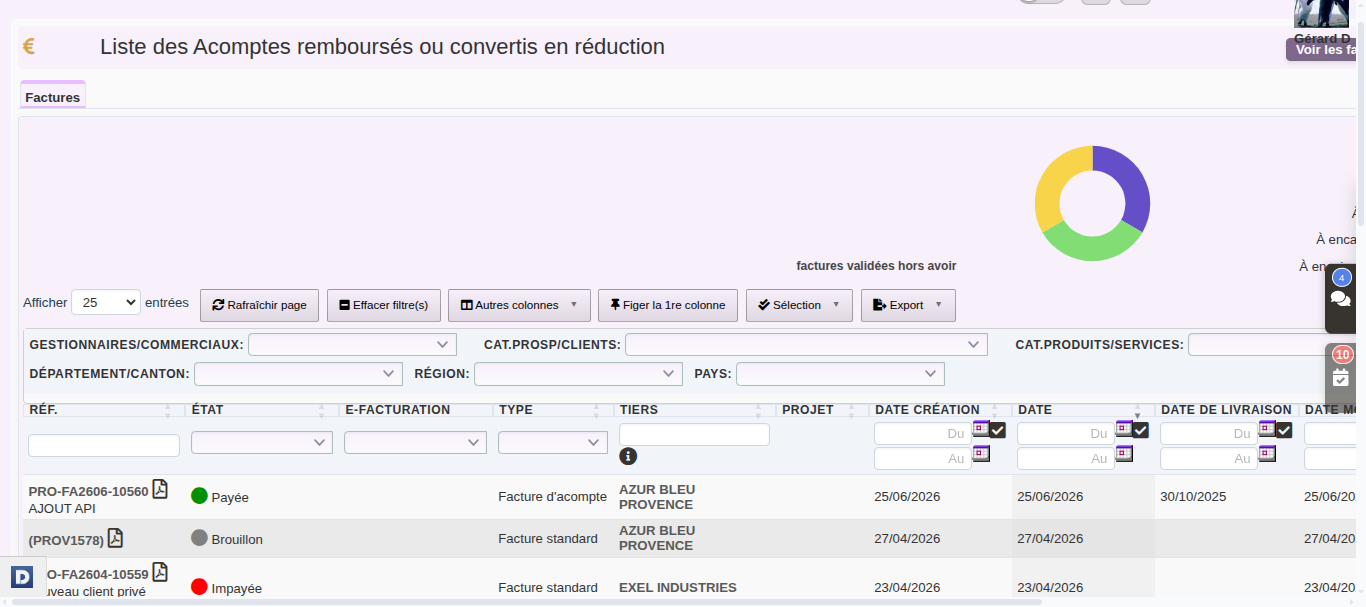Open the calendar tasks side icon
1366x607 pixels.
click(x=1341, y=377)
